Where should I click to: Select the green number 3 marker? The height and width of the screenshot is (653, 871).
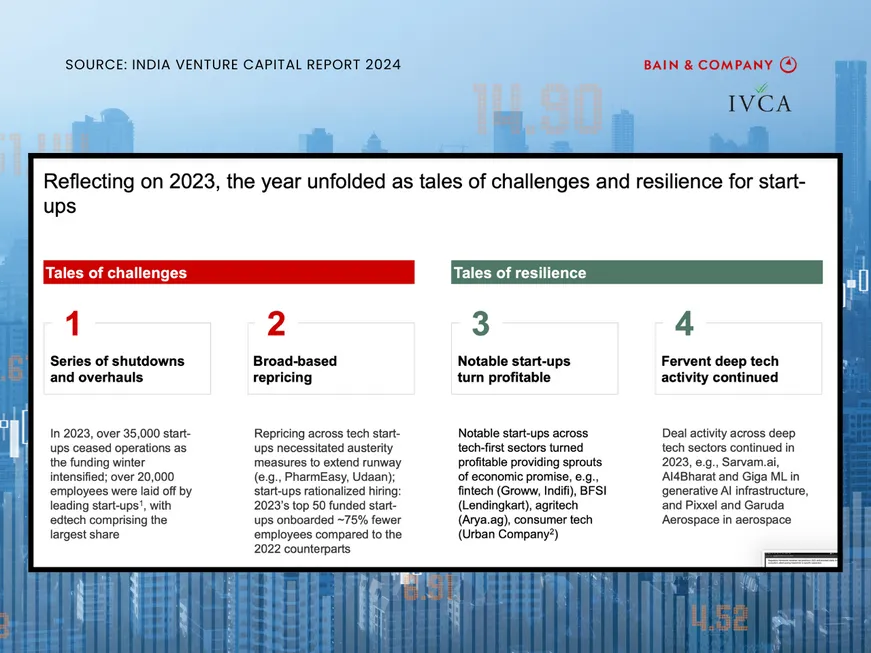tap(480, 324)
